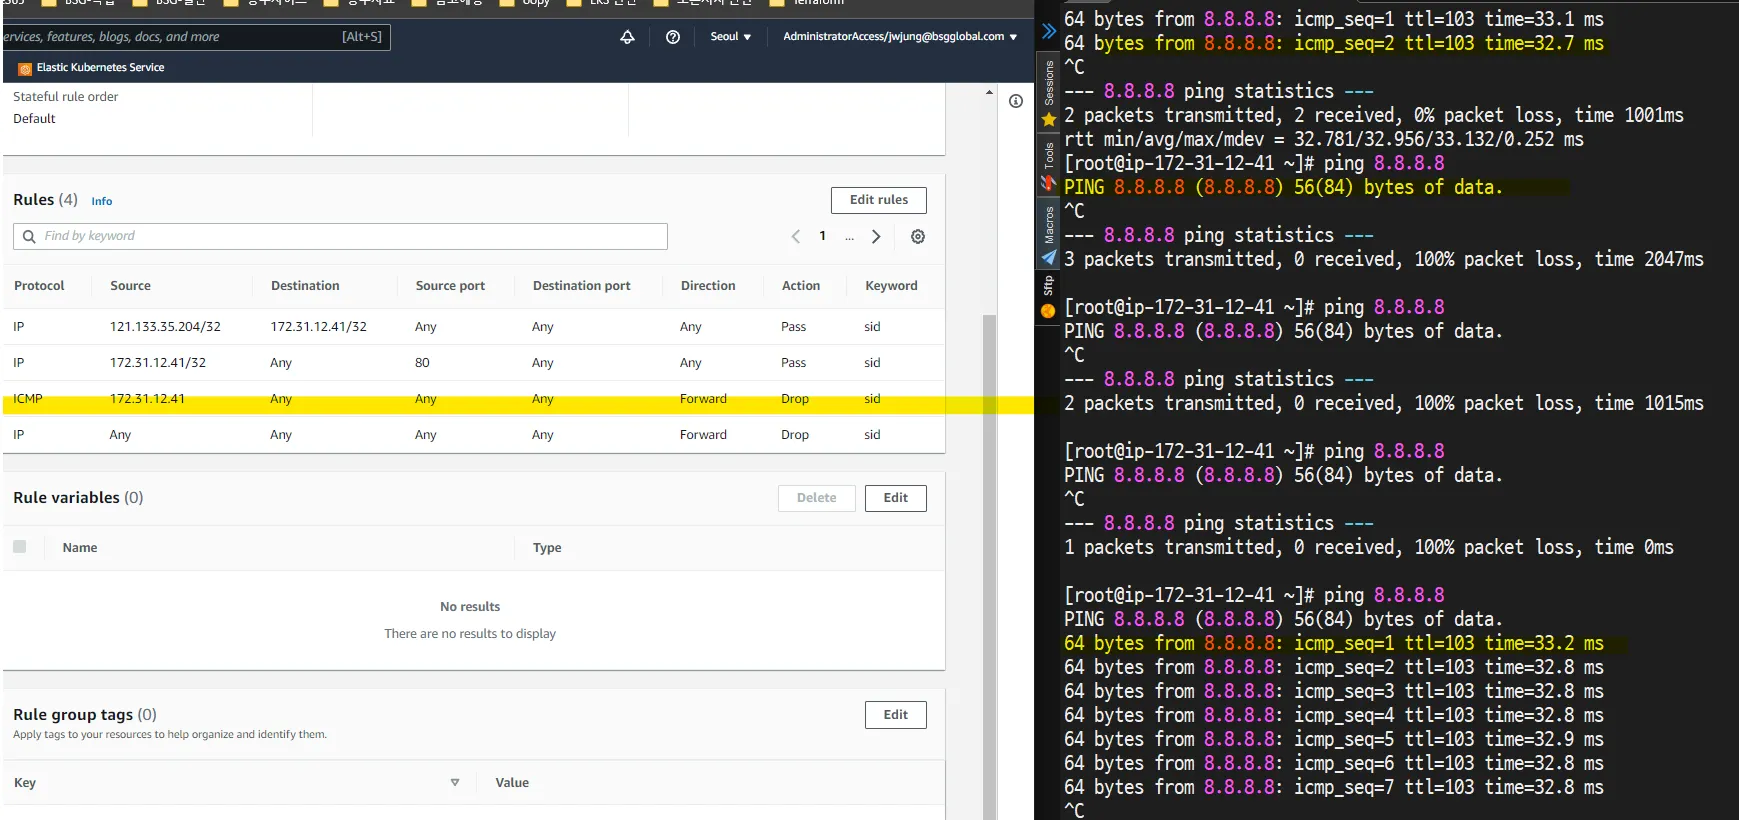This screenshot has width=1739, height=820.
Task: Open the AWS help question mark icon
Action: pyautogui.click(x=673, y=37)
